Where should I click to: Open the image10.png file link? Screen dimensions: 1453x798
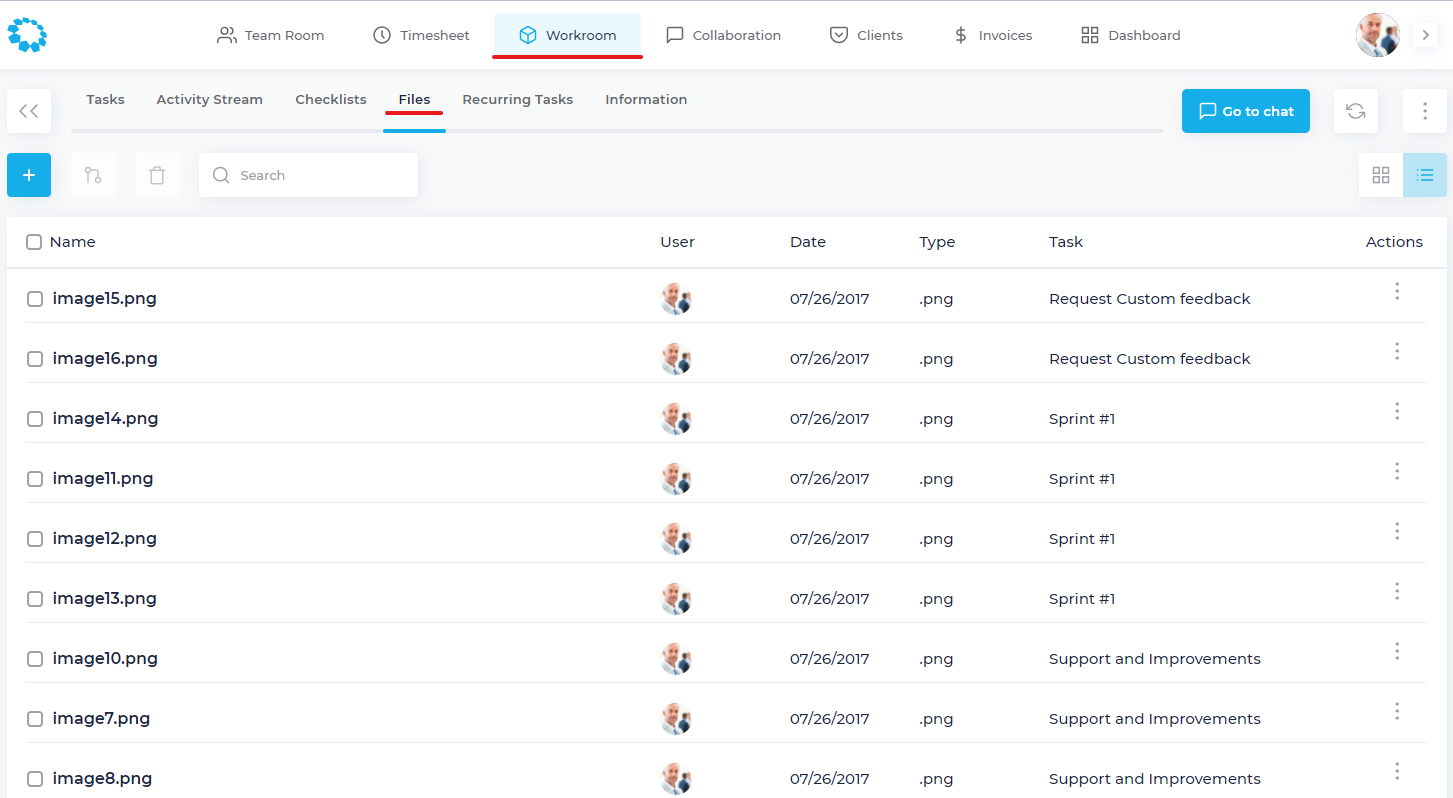tap(105, 659)
